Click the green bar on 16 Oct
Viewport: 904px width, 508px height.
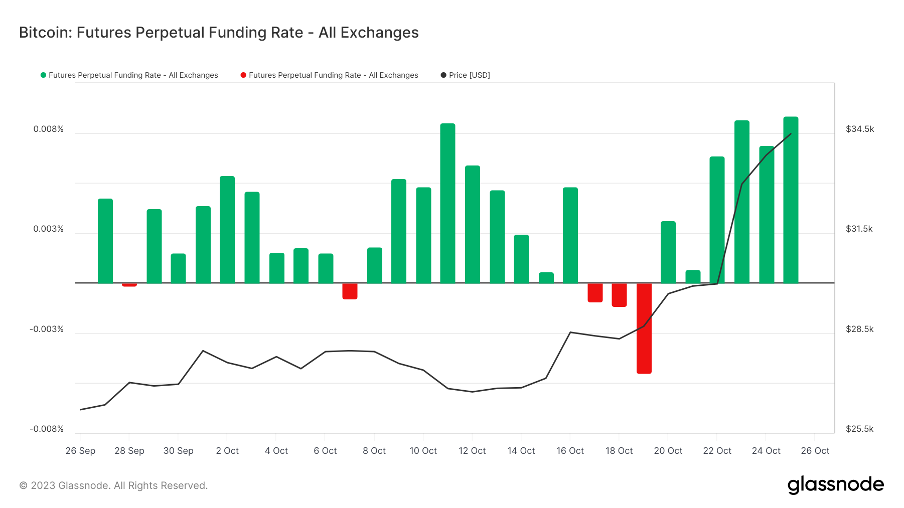pyautogui.click(x=570, y=235)
